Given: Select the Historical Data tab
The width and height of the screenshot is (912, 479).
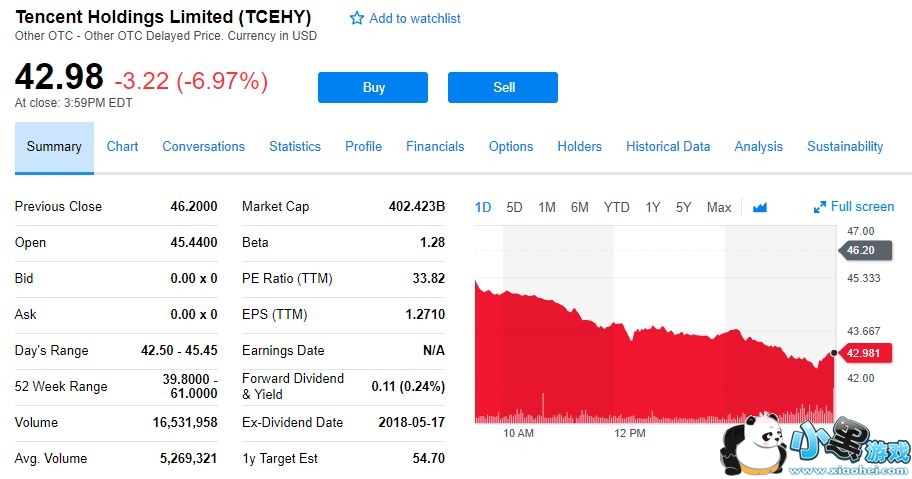Looking at the screenshot, I should click(x=668, y=146).
